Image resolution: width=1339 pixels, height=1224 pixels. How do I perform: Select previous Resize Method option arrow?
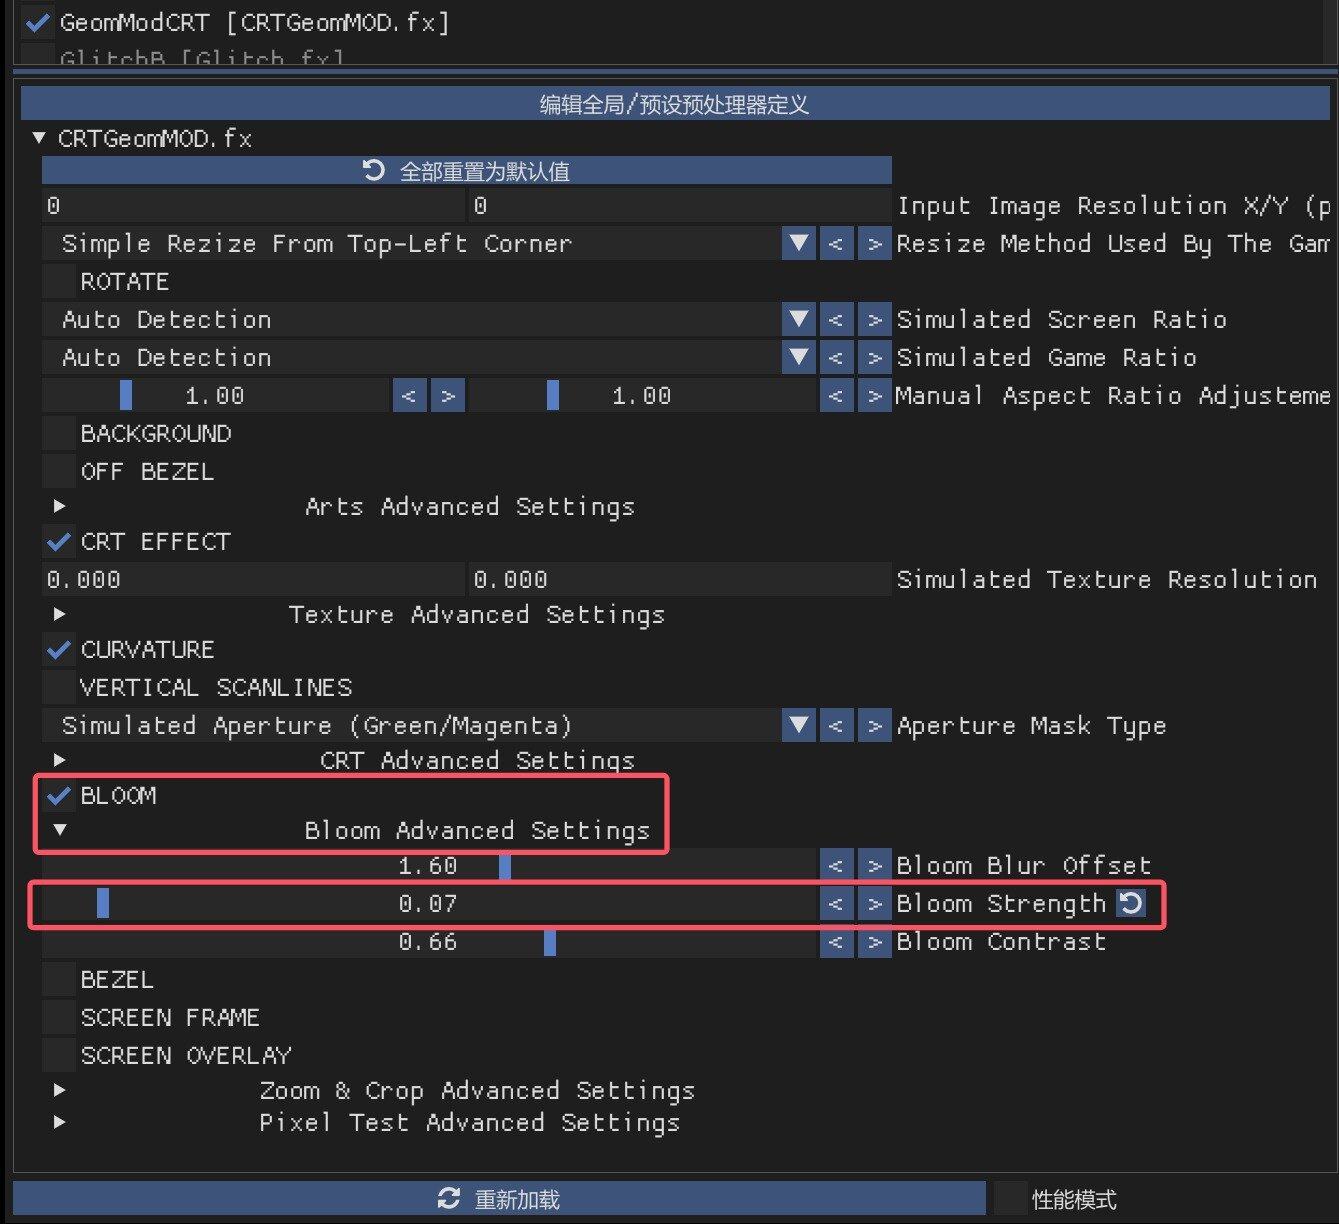(x=836, y=244)
